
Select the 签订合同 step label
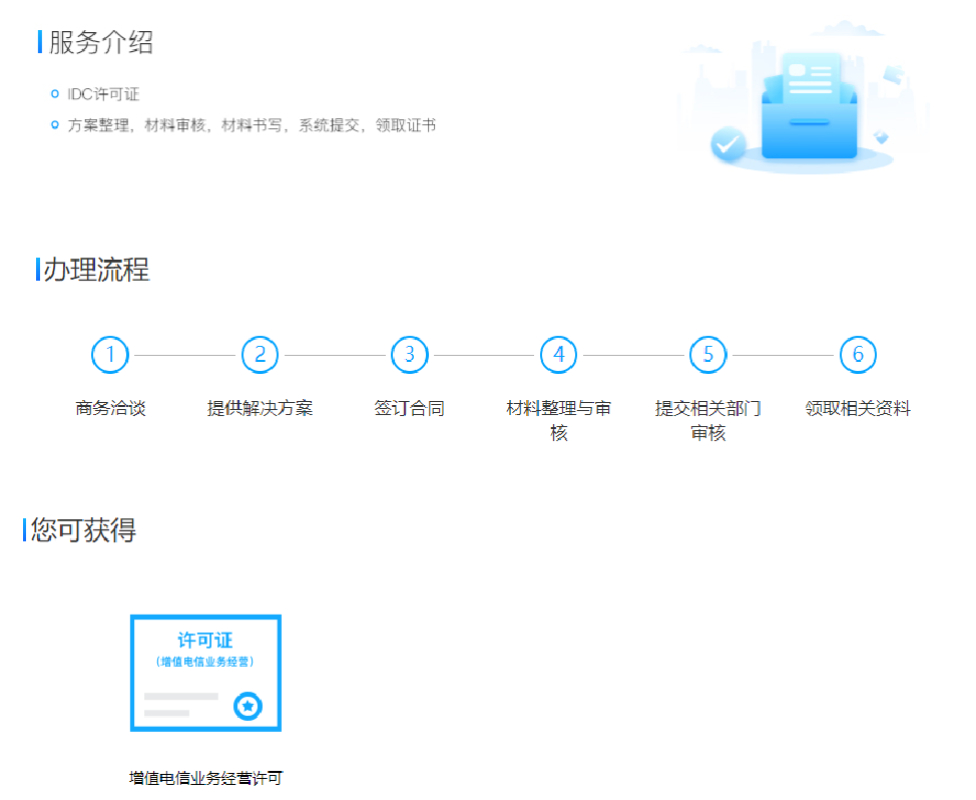click(409, 408)
